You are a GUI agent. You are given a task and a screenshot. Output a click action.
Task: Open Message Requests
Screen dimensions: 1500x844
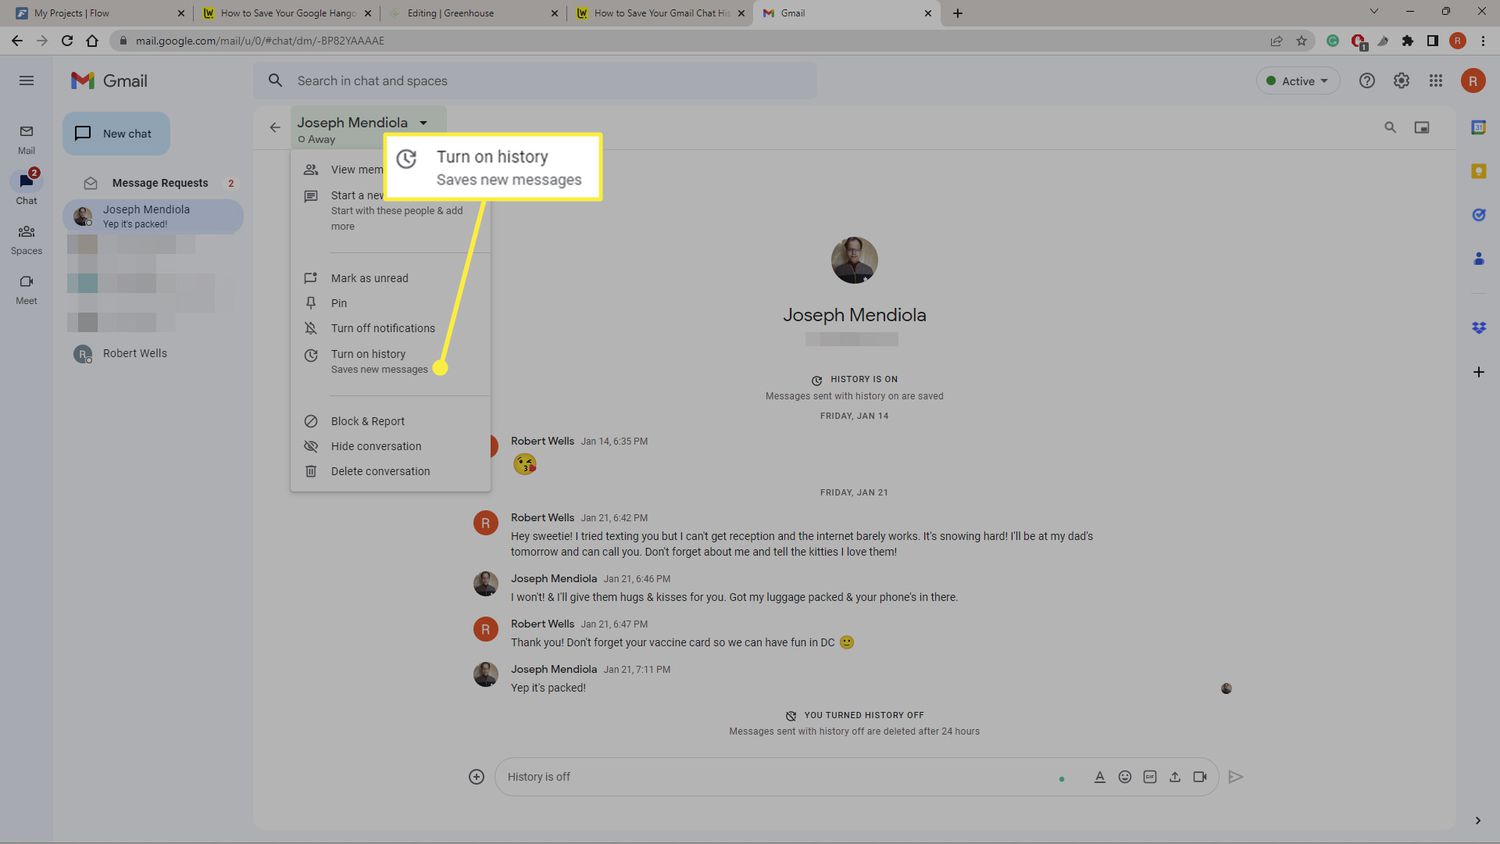point(160,183)
